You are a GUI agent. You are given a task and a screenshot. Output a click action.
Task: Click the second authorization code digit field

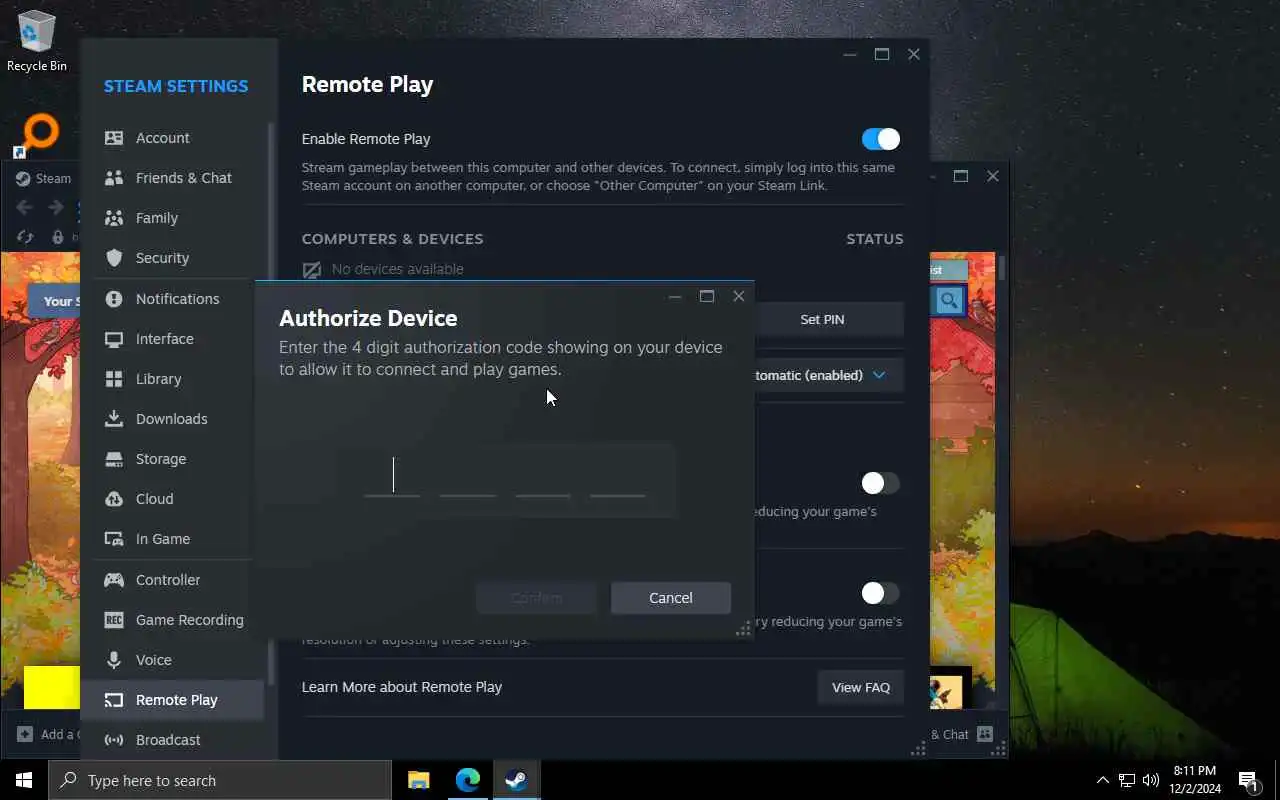tap(468, 476)
